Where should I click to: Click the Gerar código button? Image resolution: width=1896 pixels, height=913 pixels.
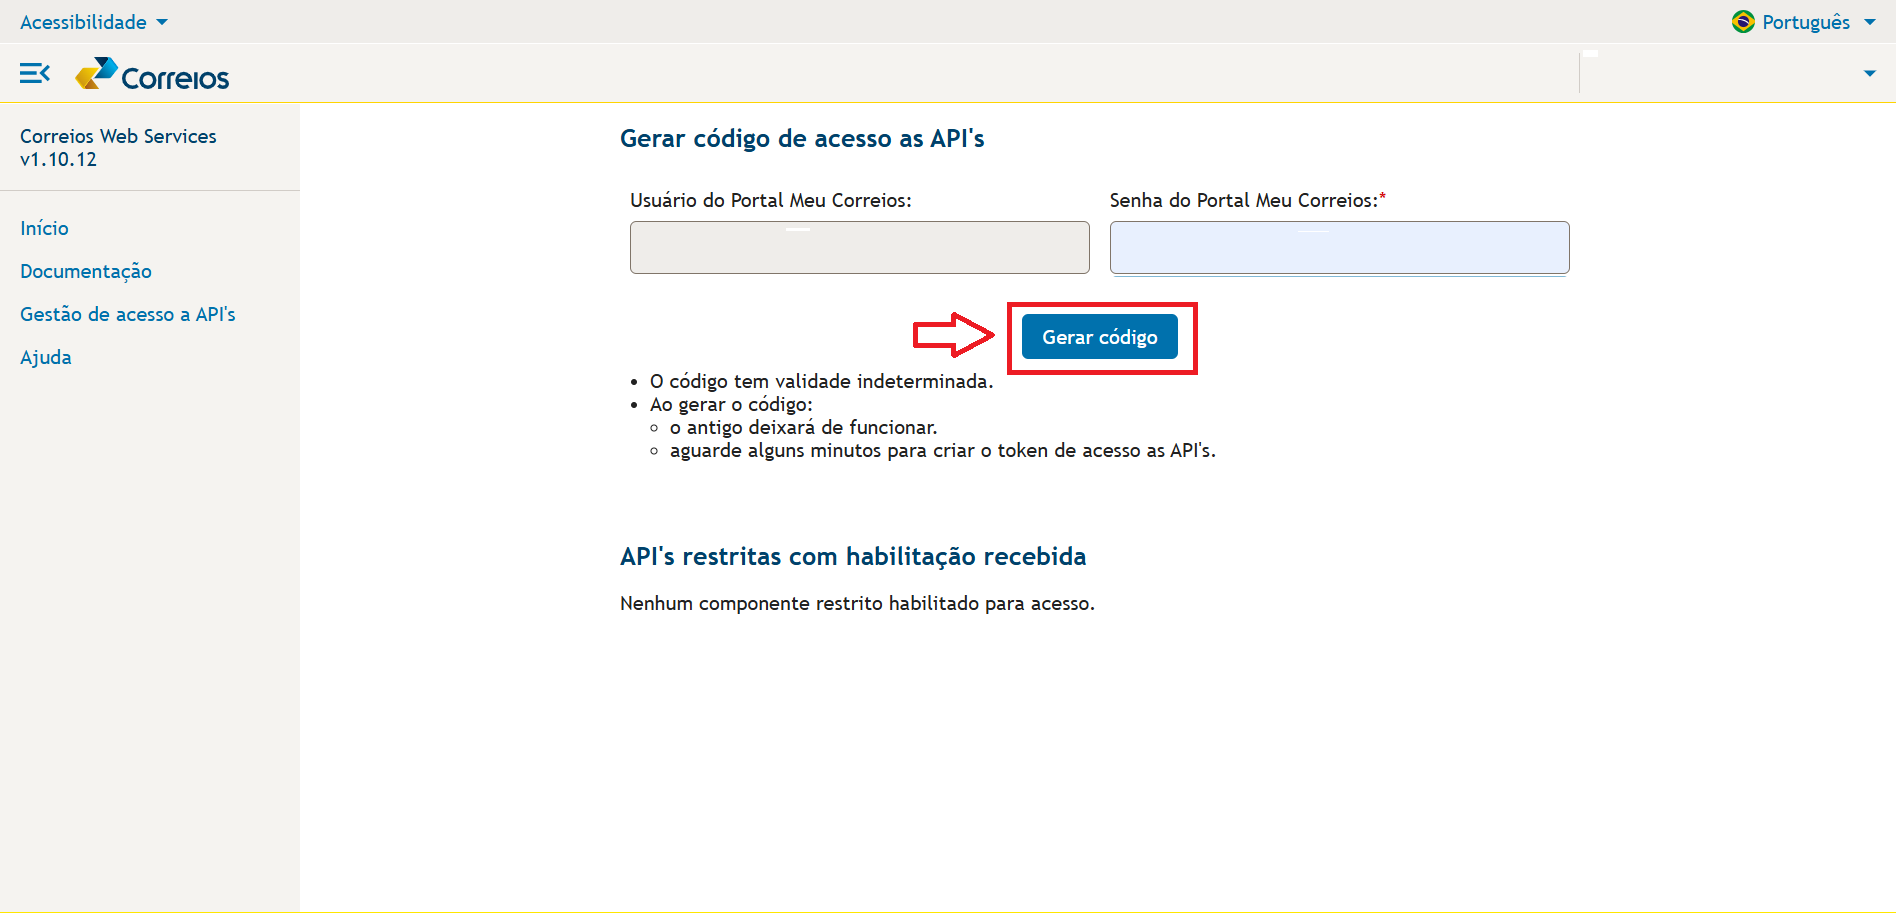[1100, 337]
